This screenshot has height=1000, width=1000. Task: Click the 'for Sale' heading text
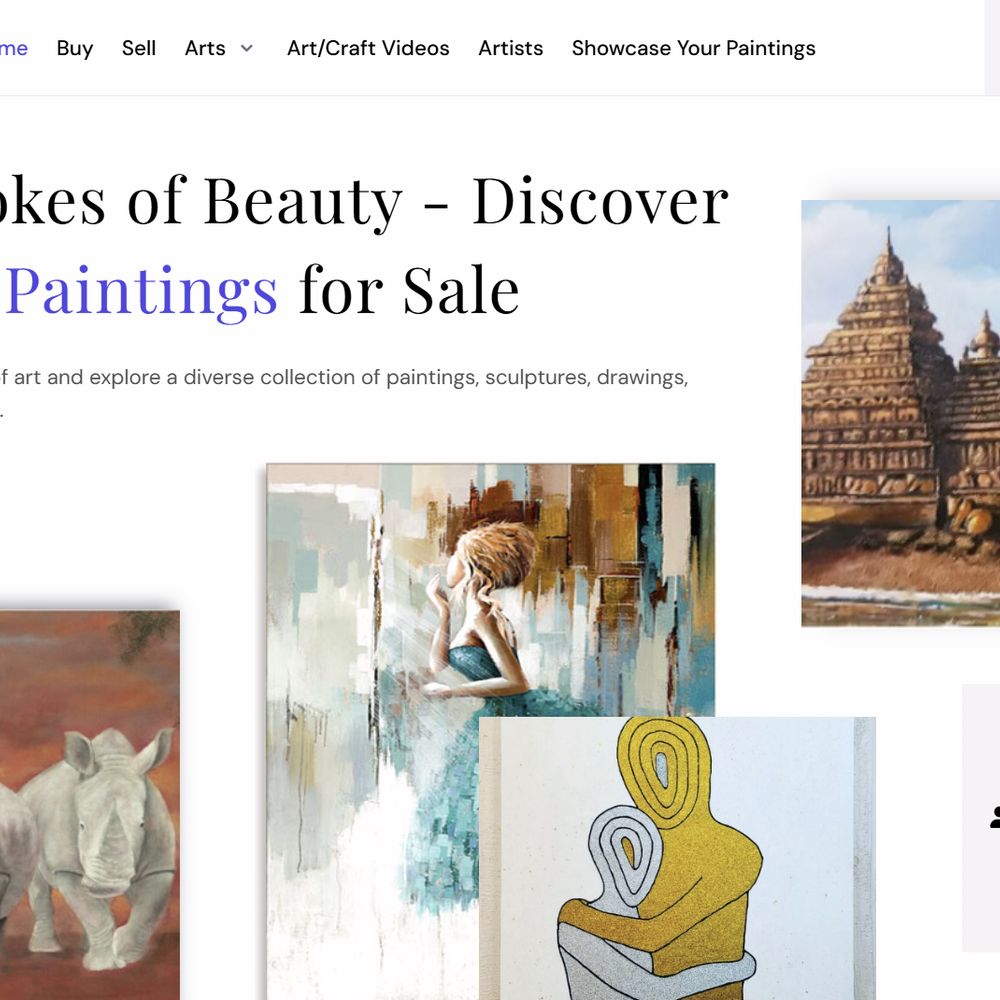[x=409, y=291]
